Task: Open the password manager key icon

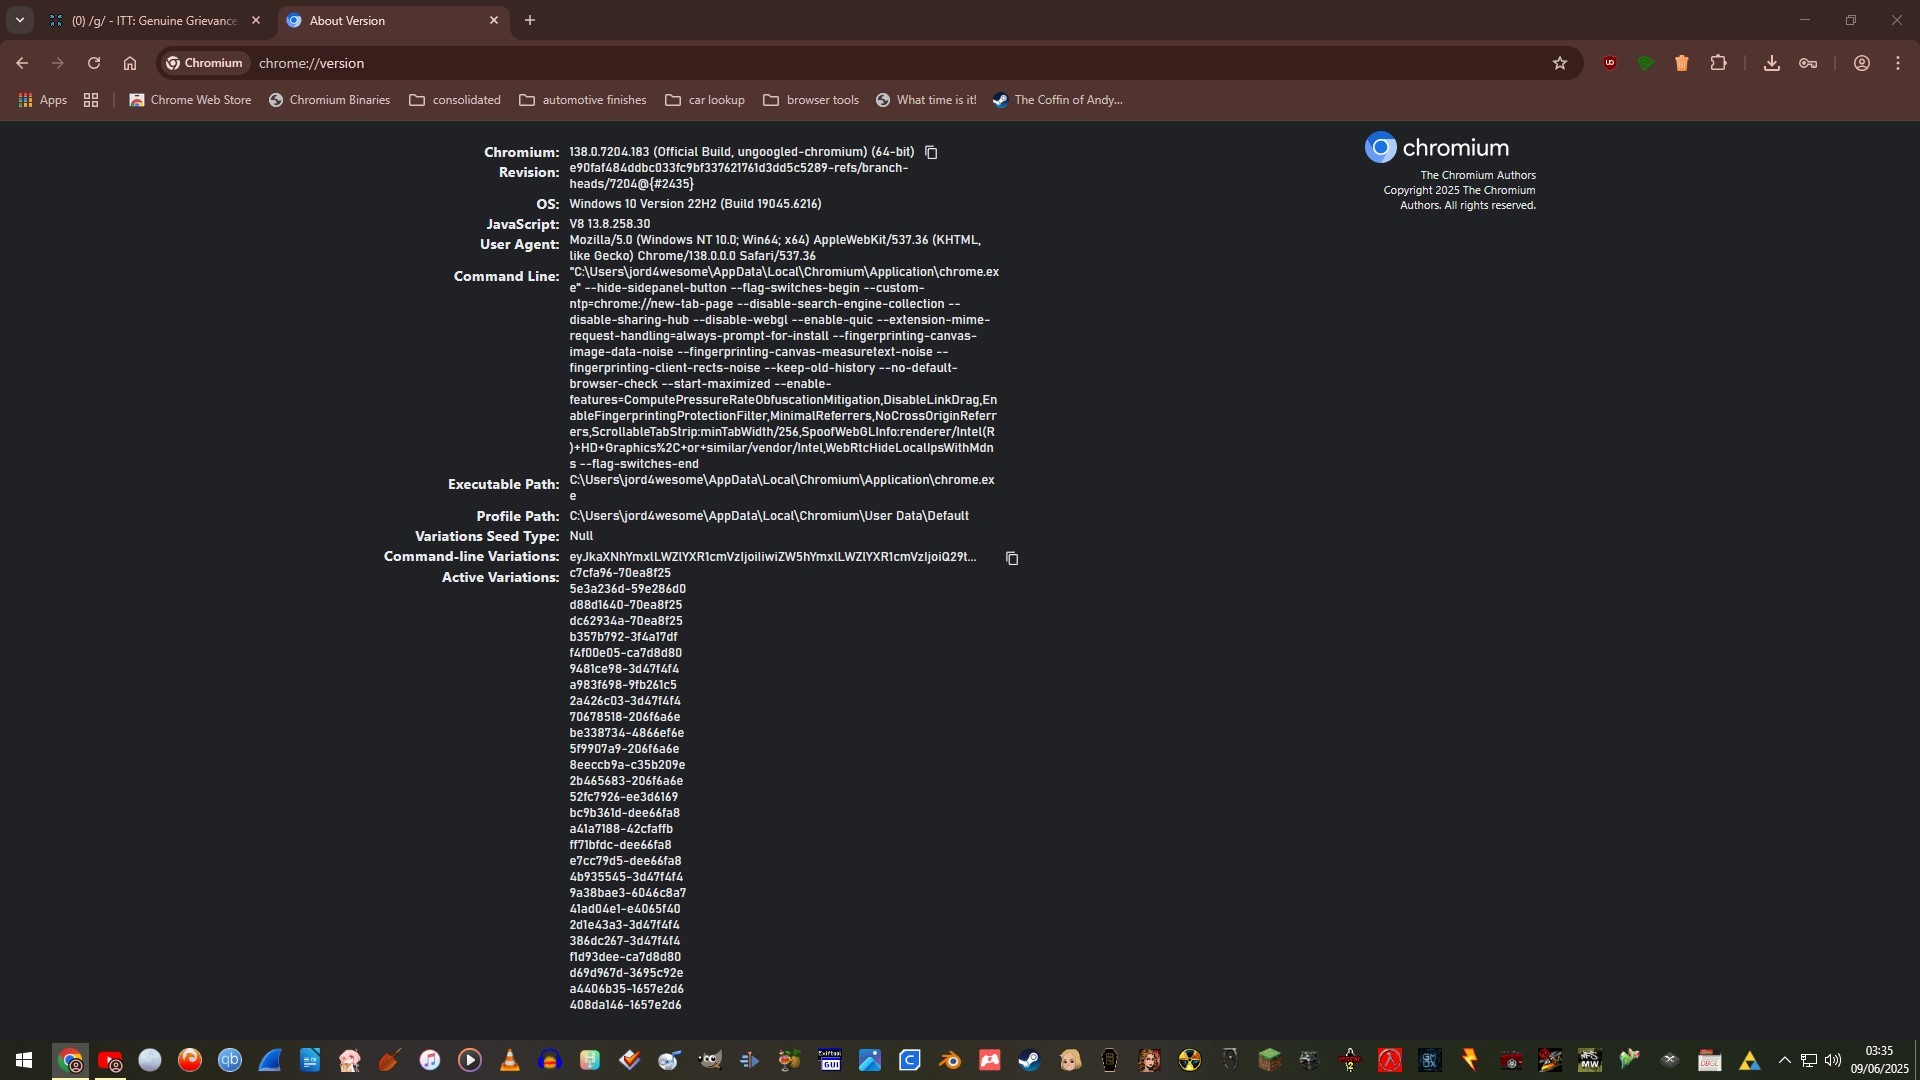Action: point(1808,63)
